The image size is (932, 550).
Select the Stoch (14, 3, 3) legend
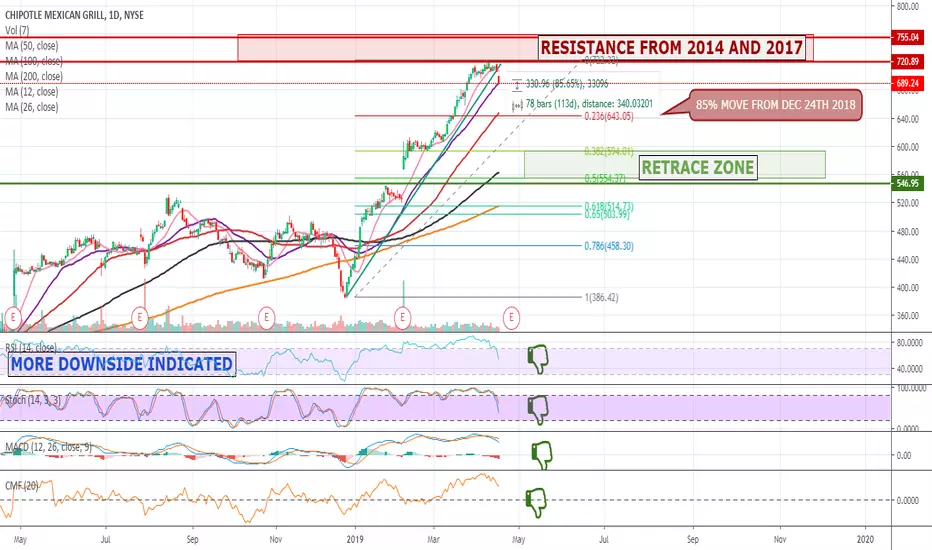pos(33,400)
